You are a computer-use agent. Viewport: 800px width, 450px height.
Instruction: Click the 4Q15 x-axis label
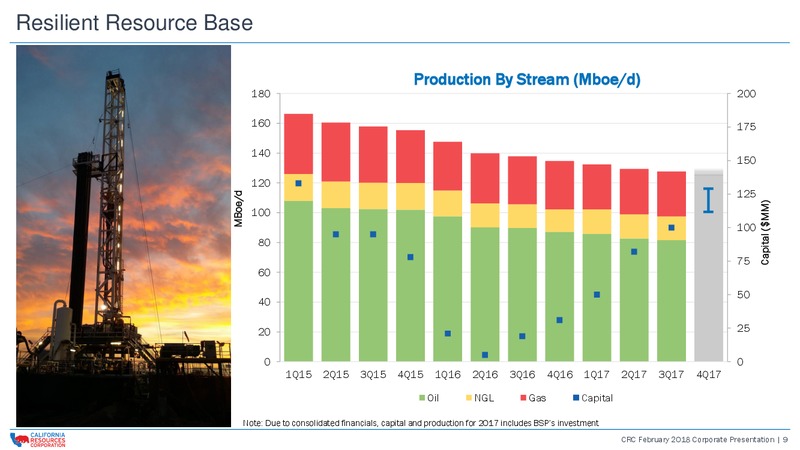(410, 374)
